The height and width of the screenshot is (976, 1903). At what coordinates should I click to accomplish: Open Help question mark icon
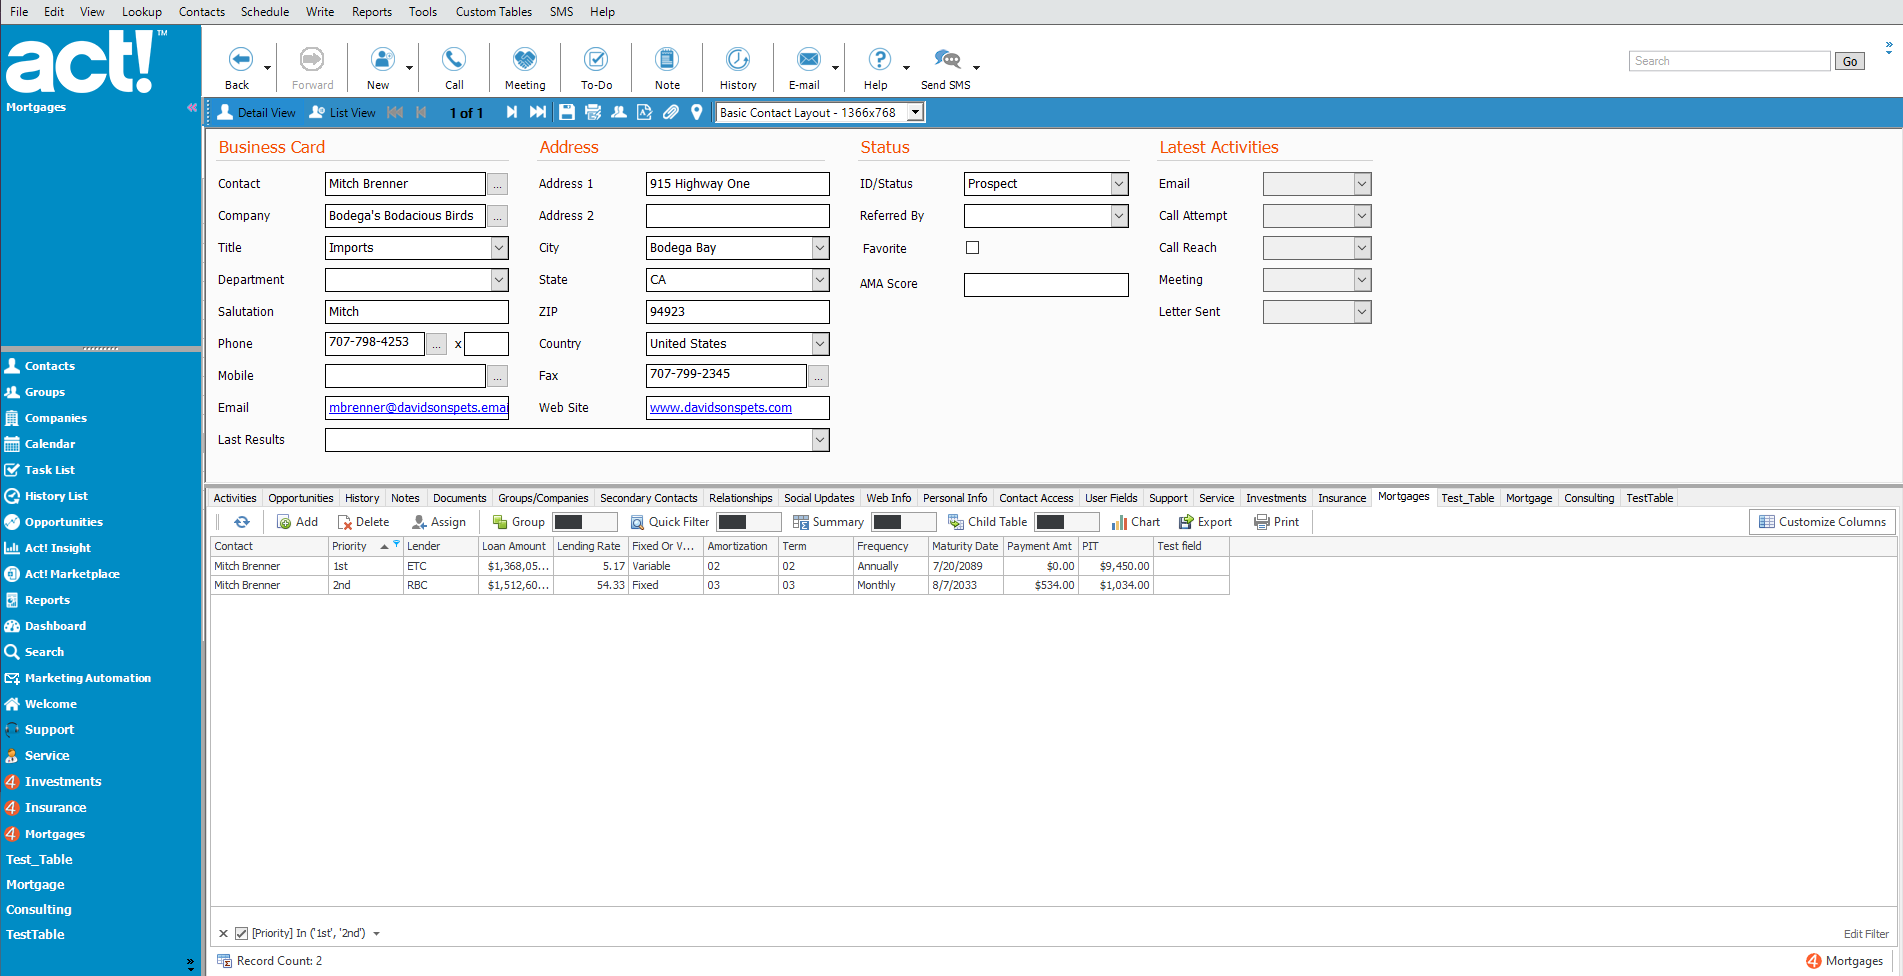[879, 60]
